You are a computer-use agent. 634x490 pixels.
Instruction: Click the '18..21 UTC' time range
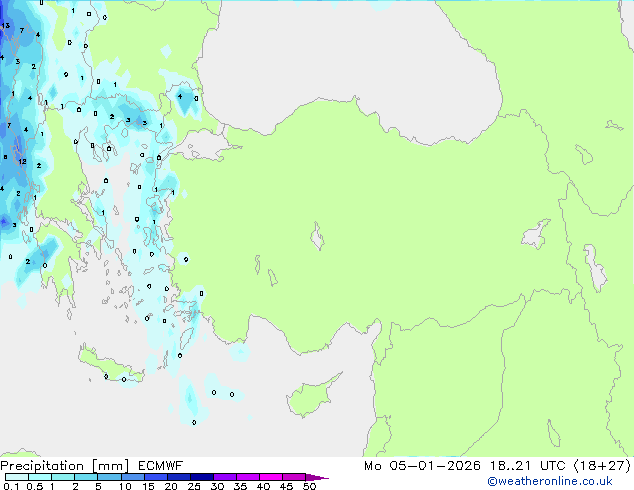528,466
